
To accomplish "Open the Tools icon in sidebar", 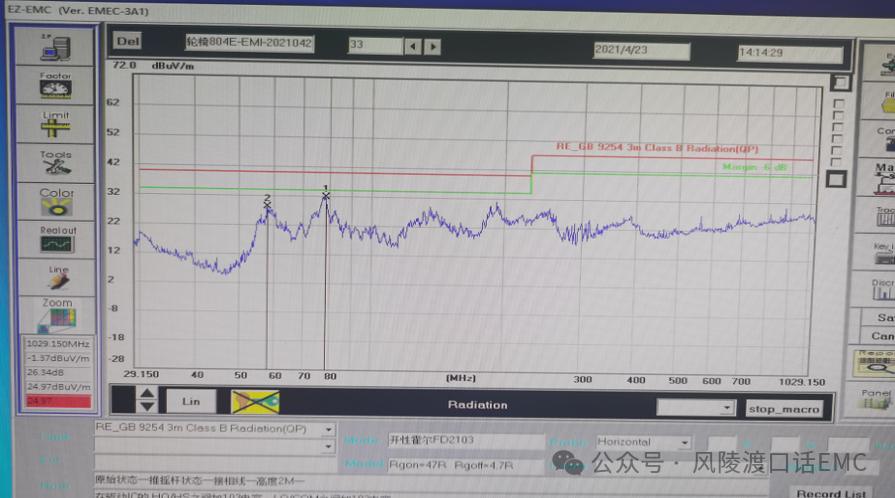I will [x=55, y=163].
